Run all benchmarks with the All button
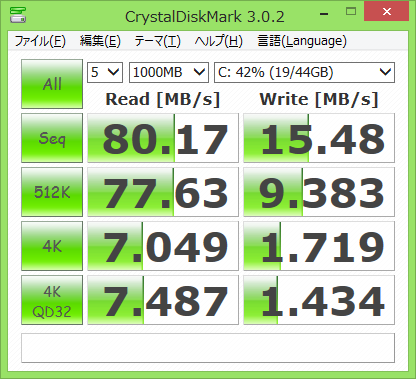Screen dimensions: 416x379 click(52, 84)
